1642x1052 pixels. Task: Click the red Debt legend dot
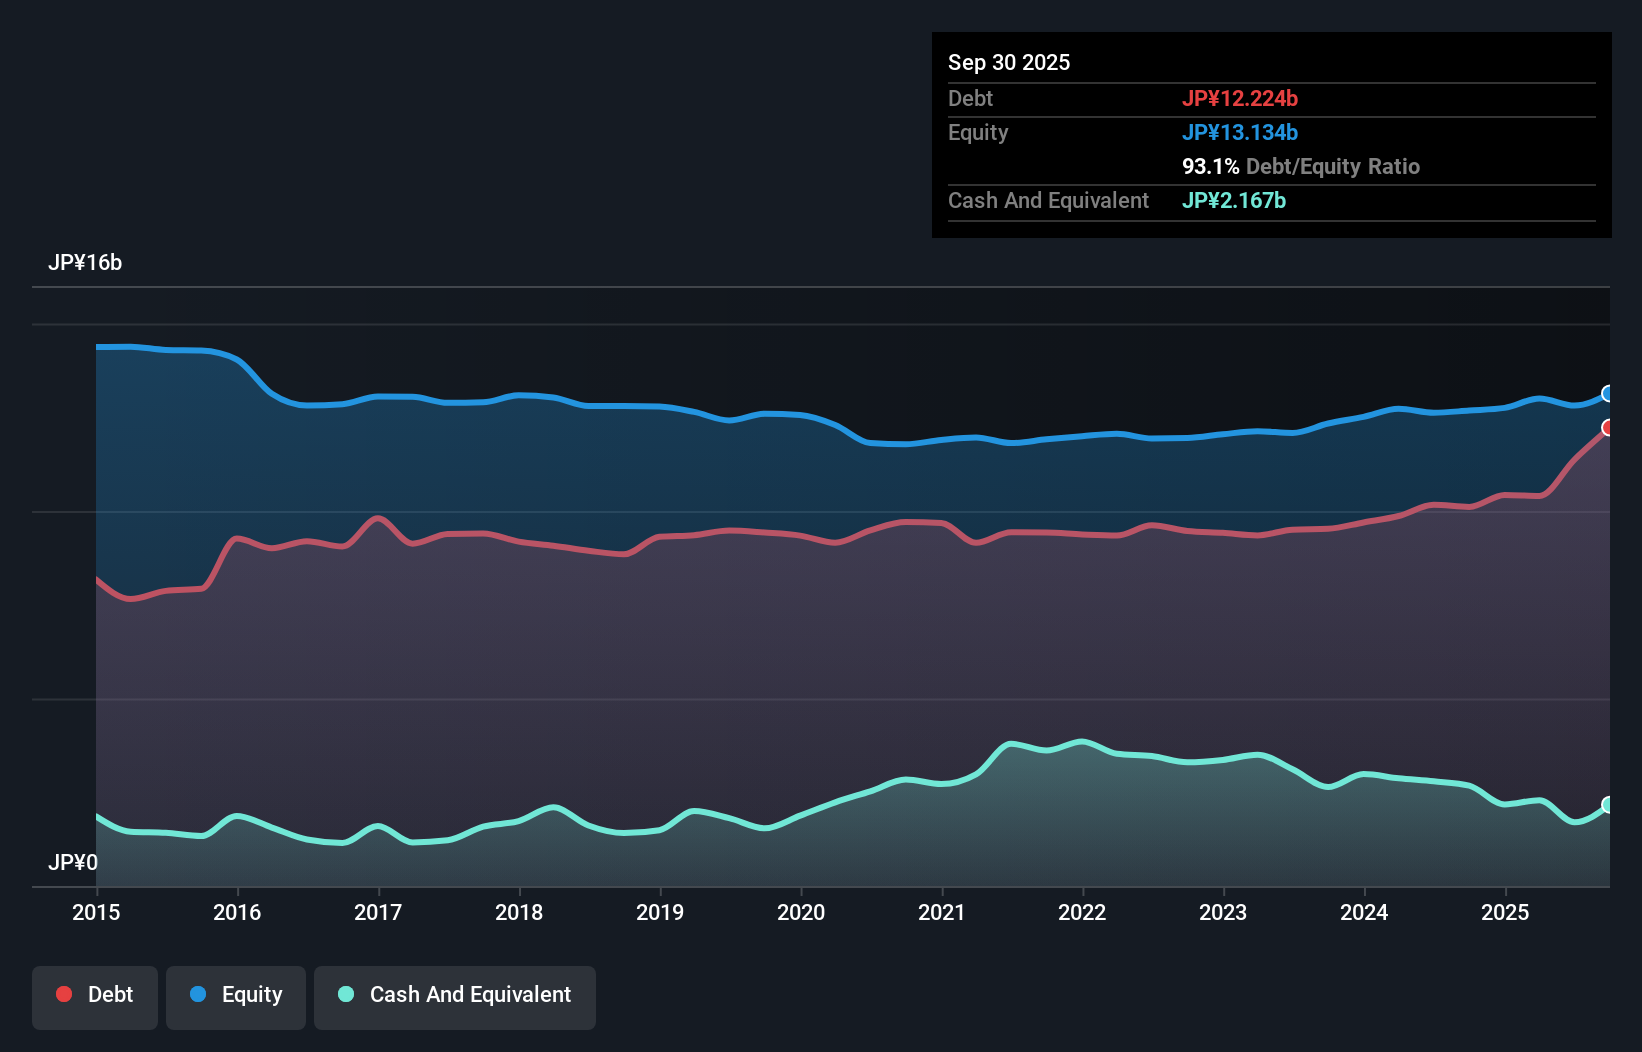tap(62, 994)
